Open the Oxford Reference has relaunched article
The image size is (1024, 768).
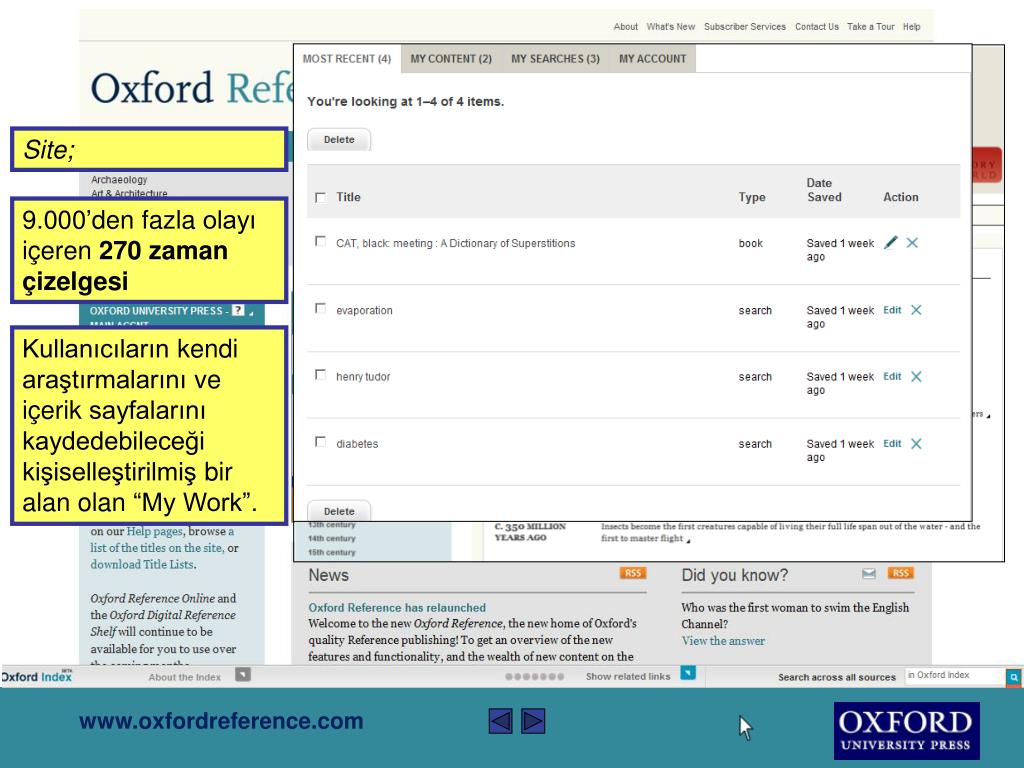[397, 607]
